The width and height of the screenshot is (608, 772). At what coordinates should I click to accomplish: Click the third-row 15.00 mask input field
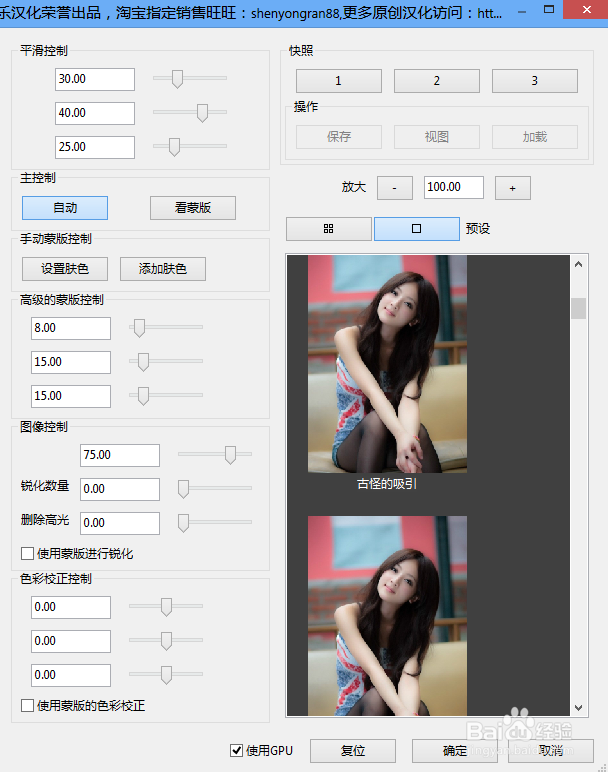[71, 396]
